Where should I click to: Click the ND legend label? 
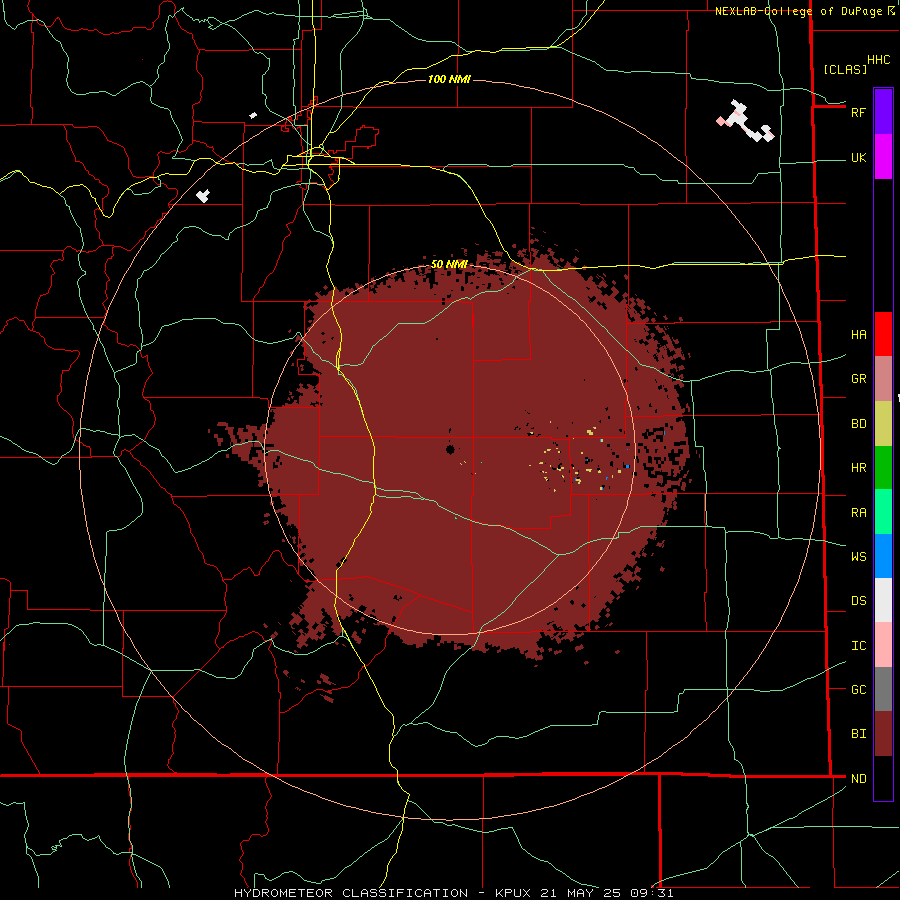point(858,779)
